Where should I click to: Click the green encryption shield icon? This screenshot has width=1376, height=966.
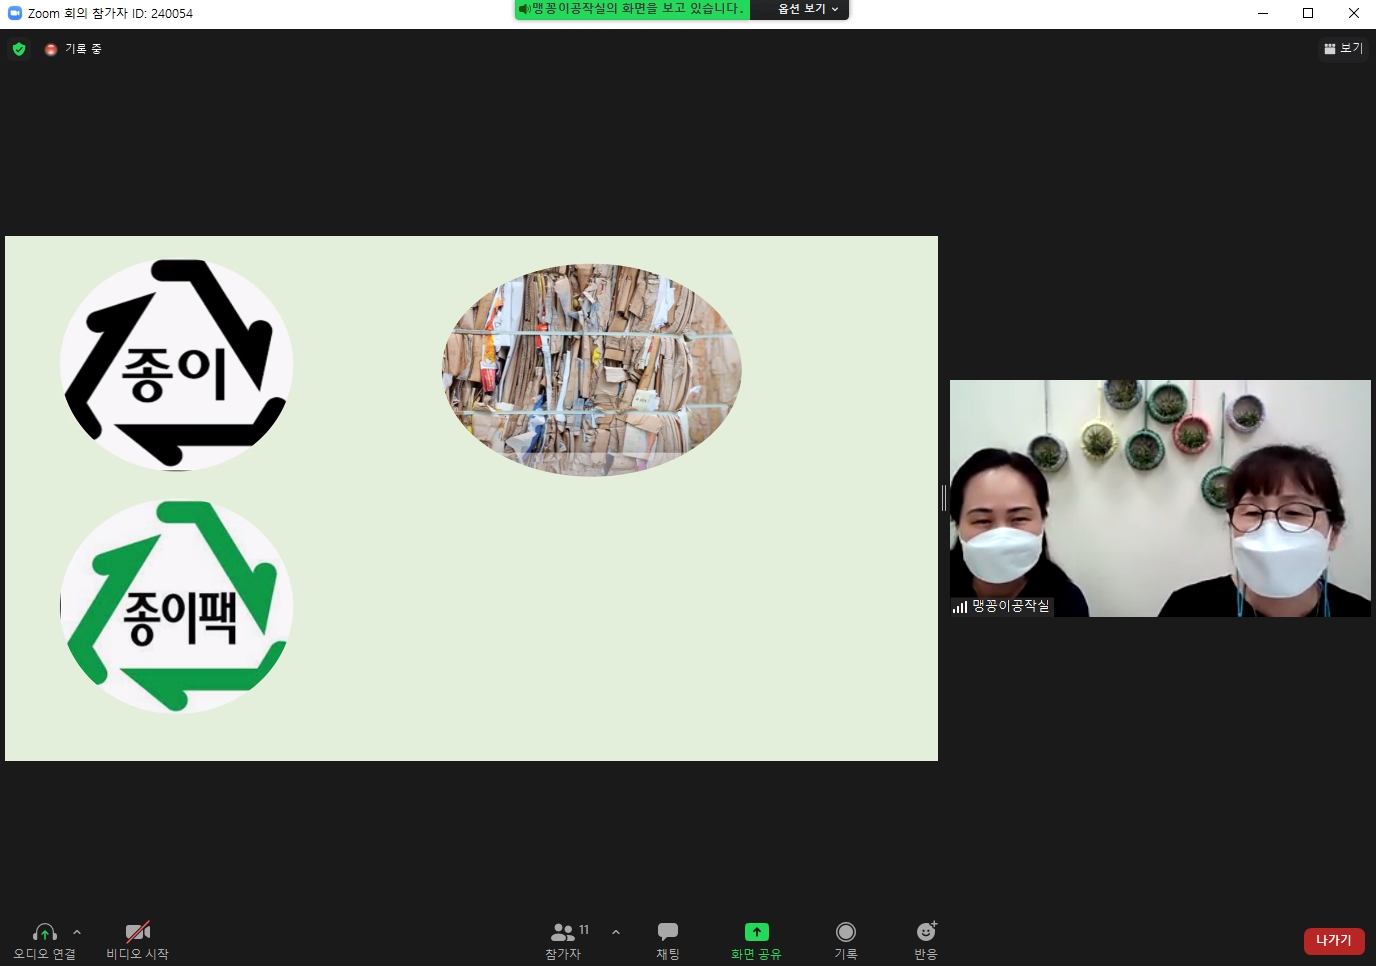(x=19, y=49)
